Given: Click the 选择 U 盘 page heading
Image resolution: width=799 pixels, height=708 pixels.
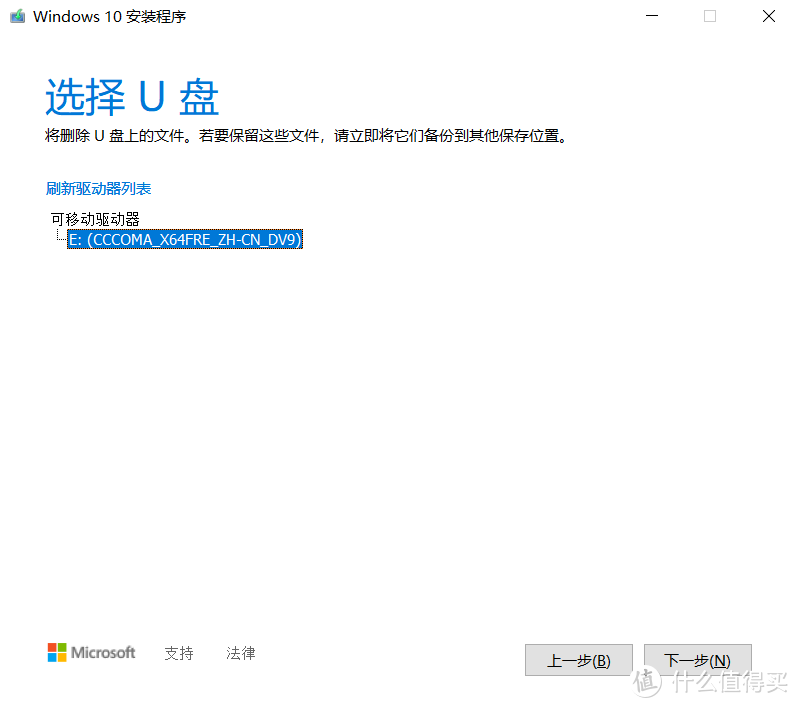Looking at the screenshot, I should (132, 97).
